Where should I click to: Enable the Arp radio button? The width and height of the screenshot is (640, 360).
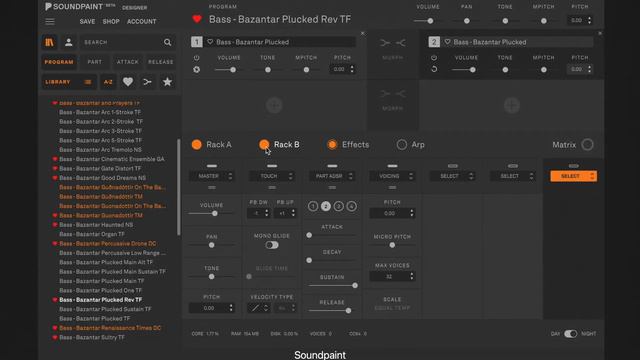pos(402,144)
